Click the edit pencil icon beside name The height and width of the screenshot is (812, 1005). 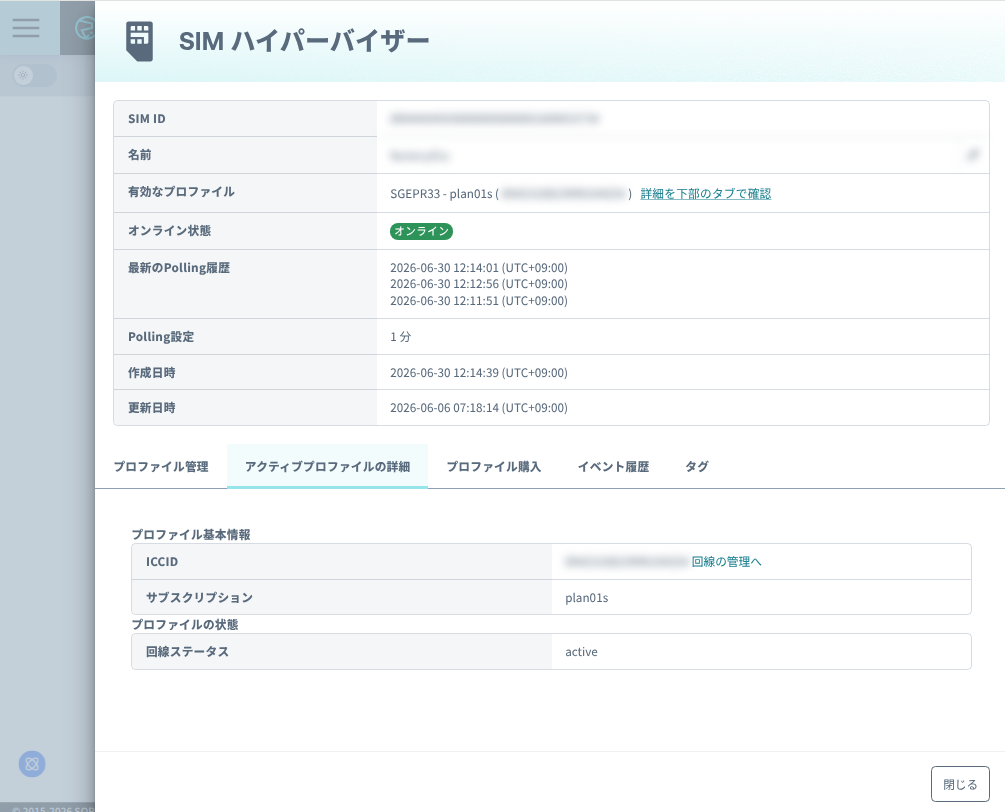(x=972, y=154)
